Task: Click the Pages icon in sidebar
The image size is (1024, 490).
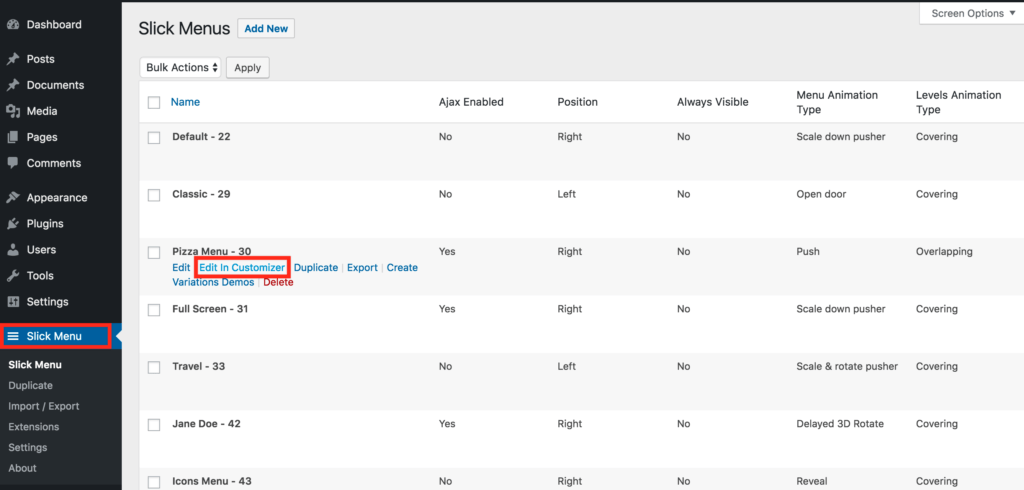Action: coord(13,137)
